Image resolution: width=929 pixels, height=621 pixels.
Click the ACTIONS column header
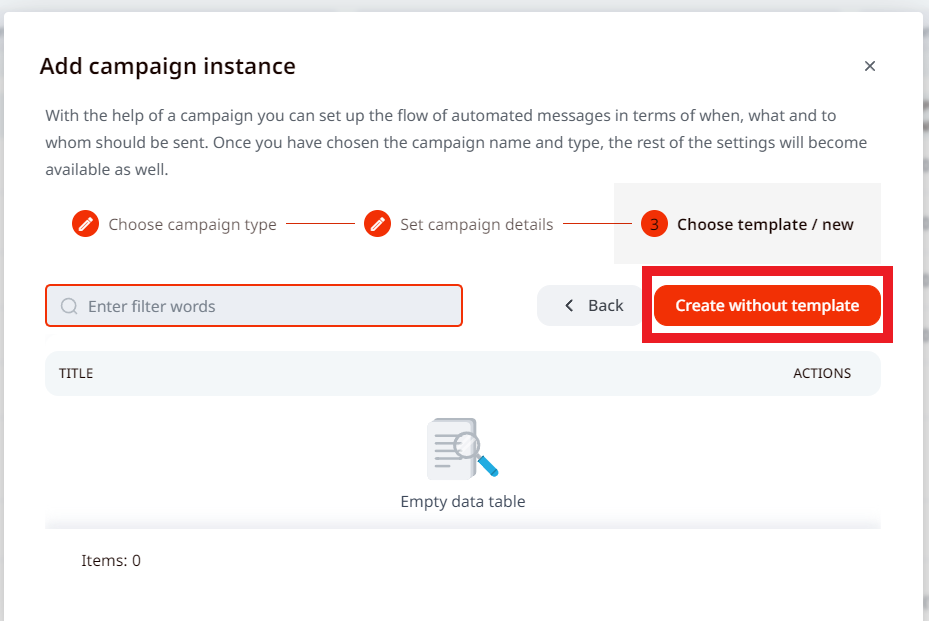(x=822, y=373)
